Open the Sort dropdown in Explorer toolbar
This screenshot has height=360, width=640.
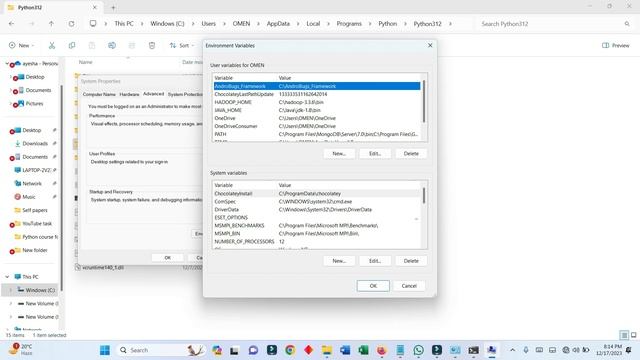tap(182, 45)
